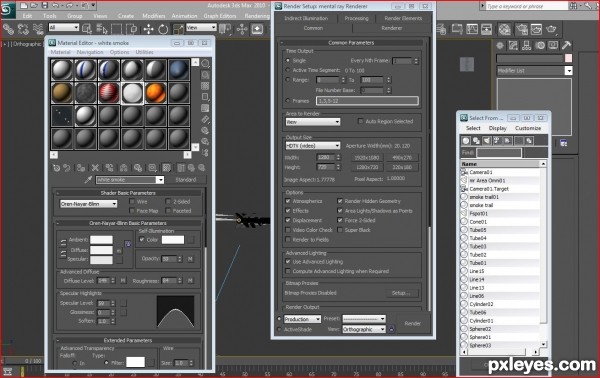Enable the Super Black checkbox
This screenshot has height=378, width=600.
(340, 230)
